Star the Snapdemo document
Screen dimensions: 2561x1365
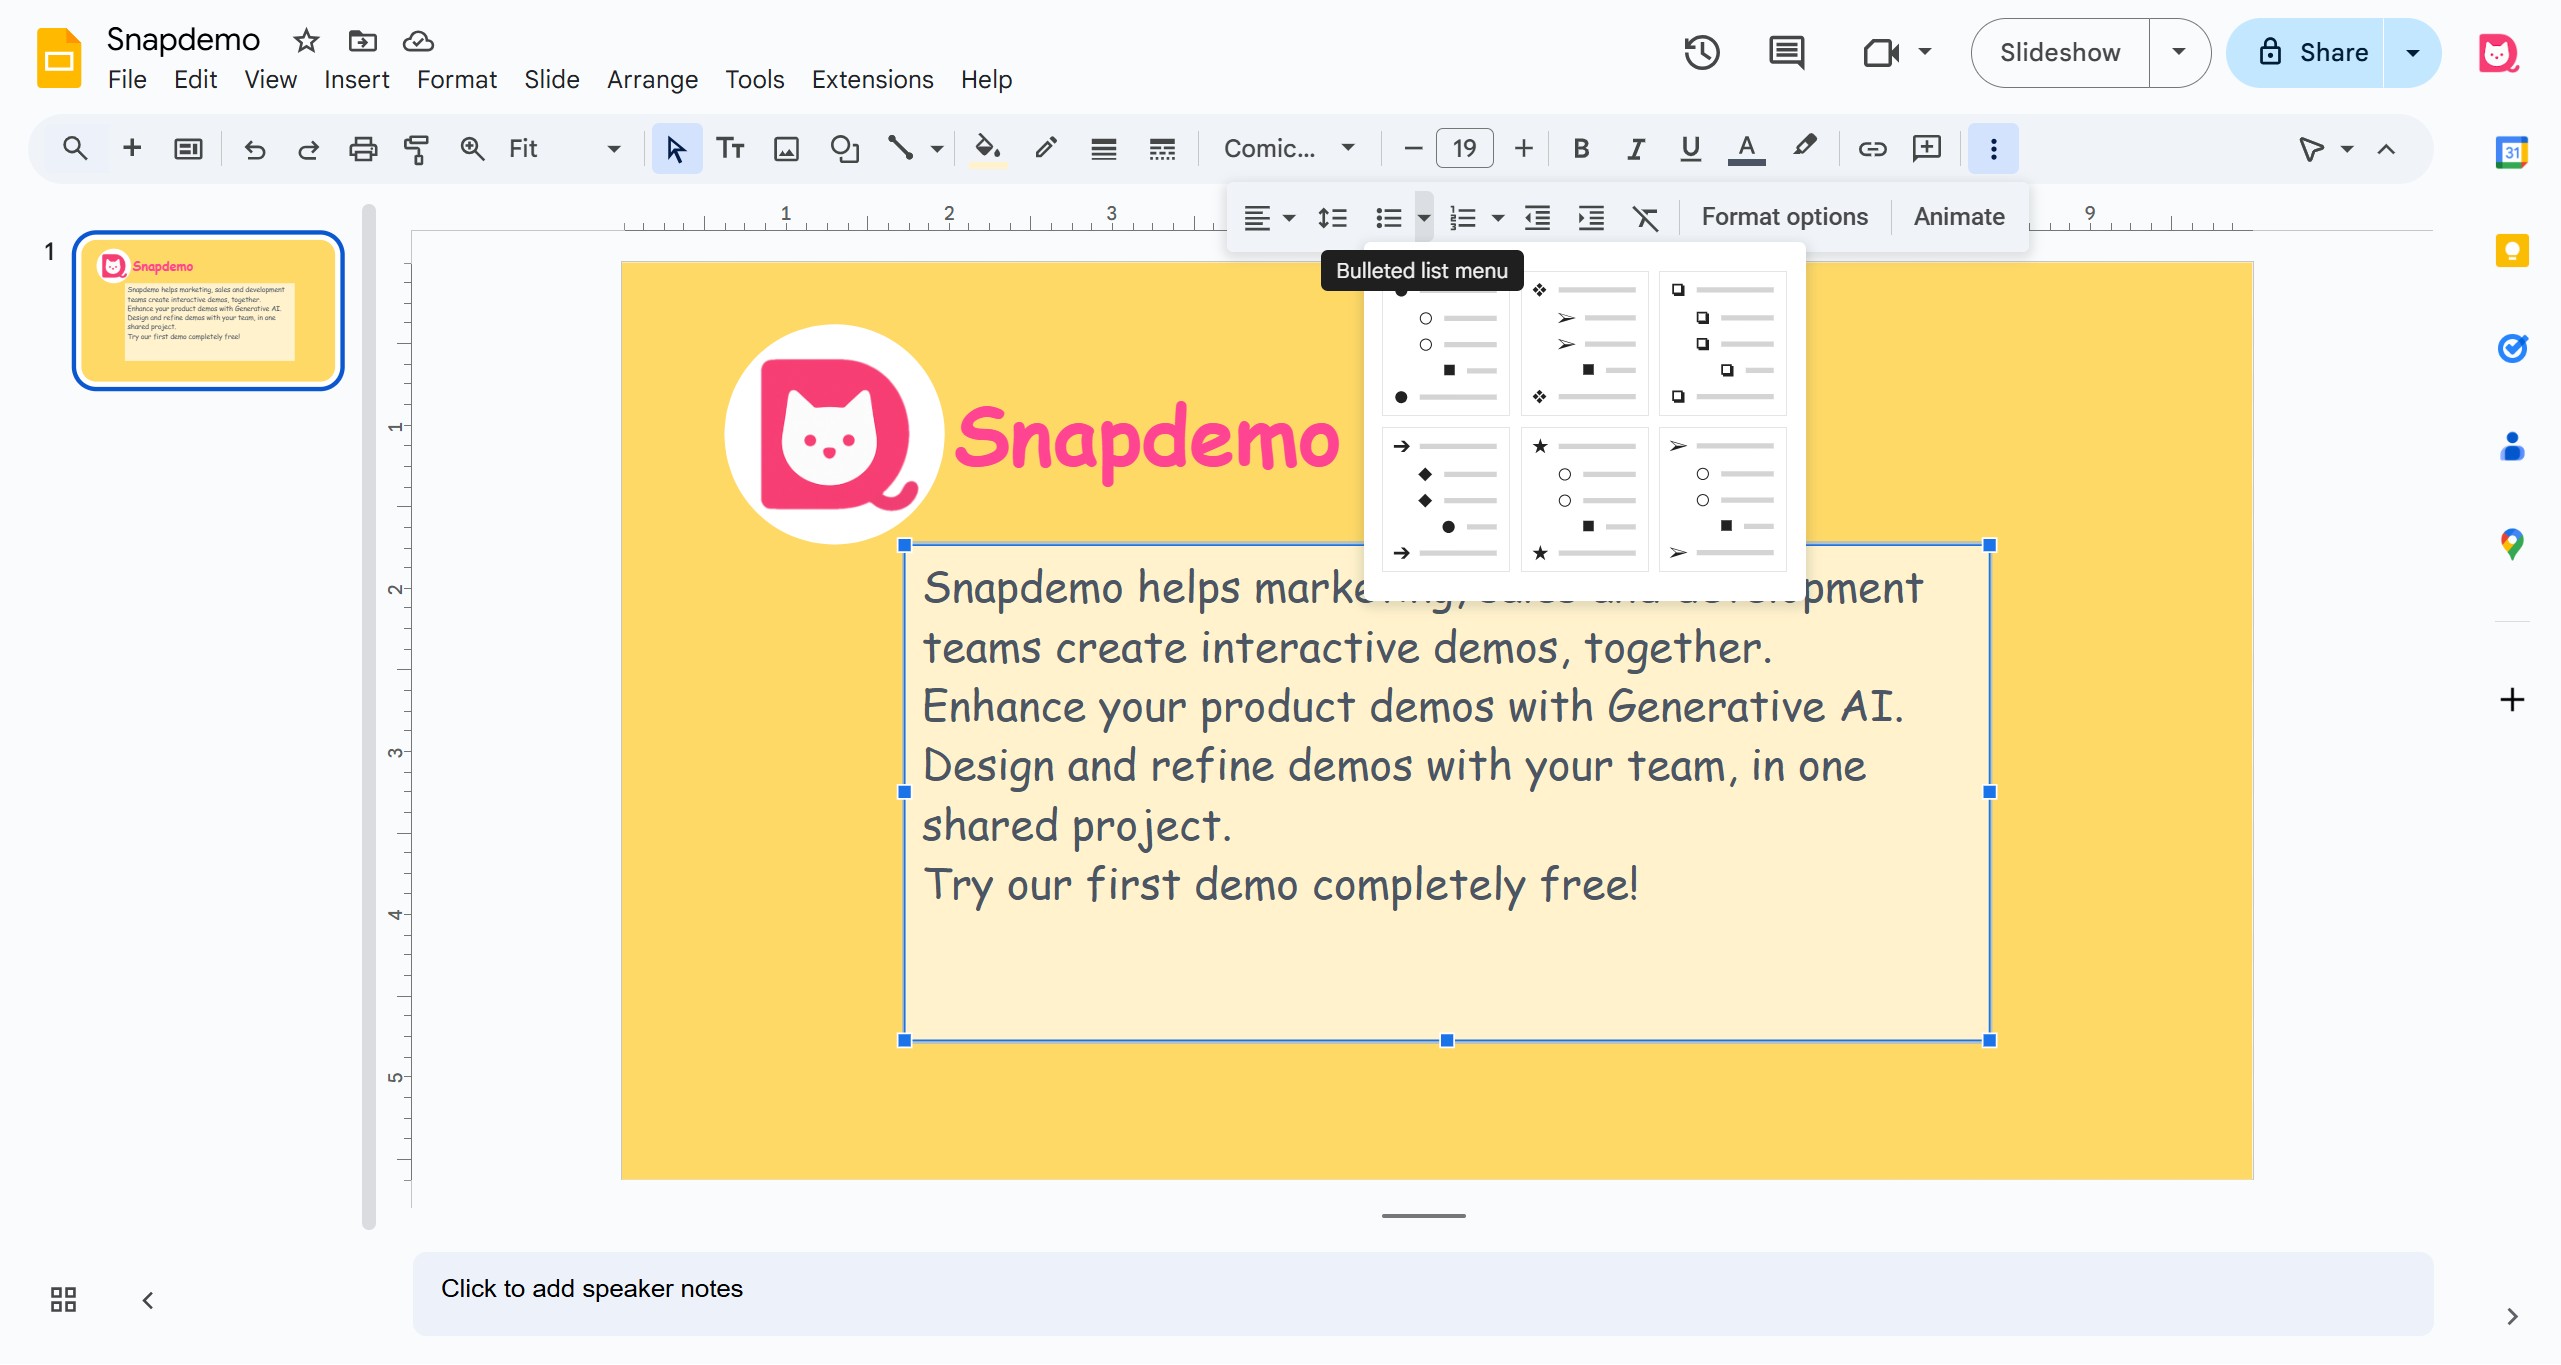pyautogui.click(x=306, y=41)
